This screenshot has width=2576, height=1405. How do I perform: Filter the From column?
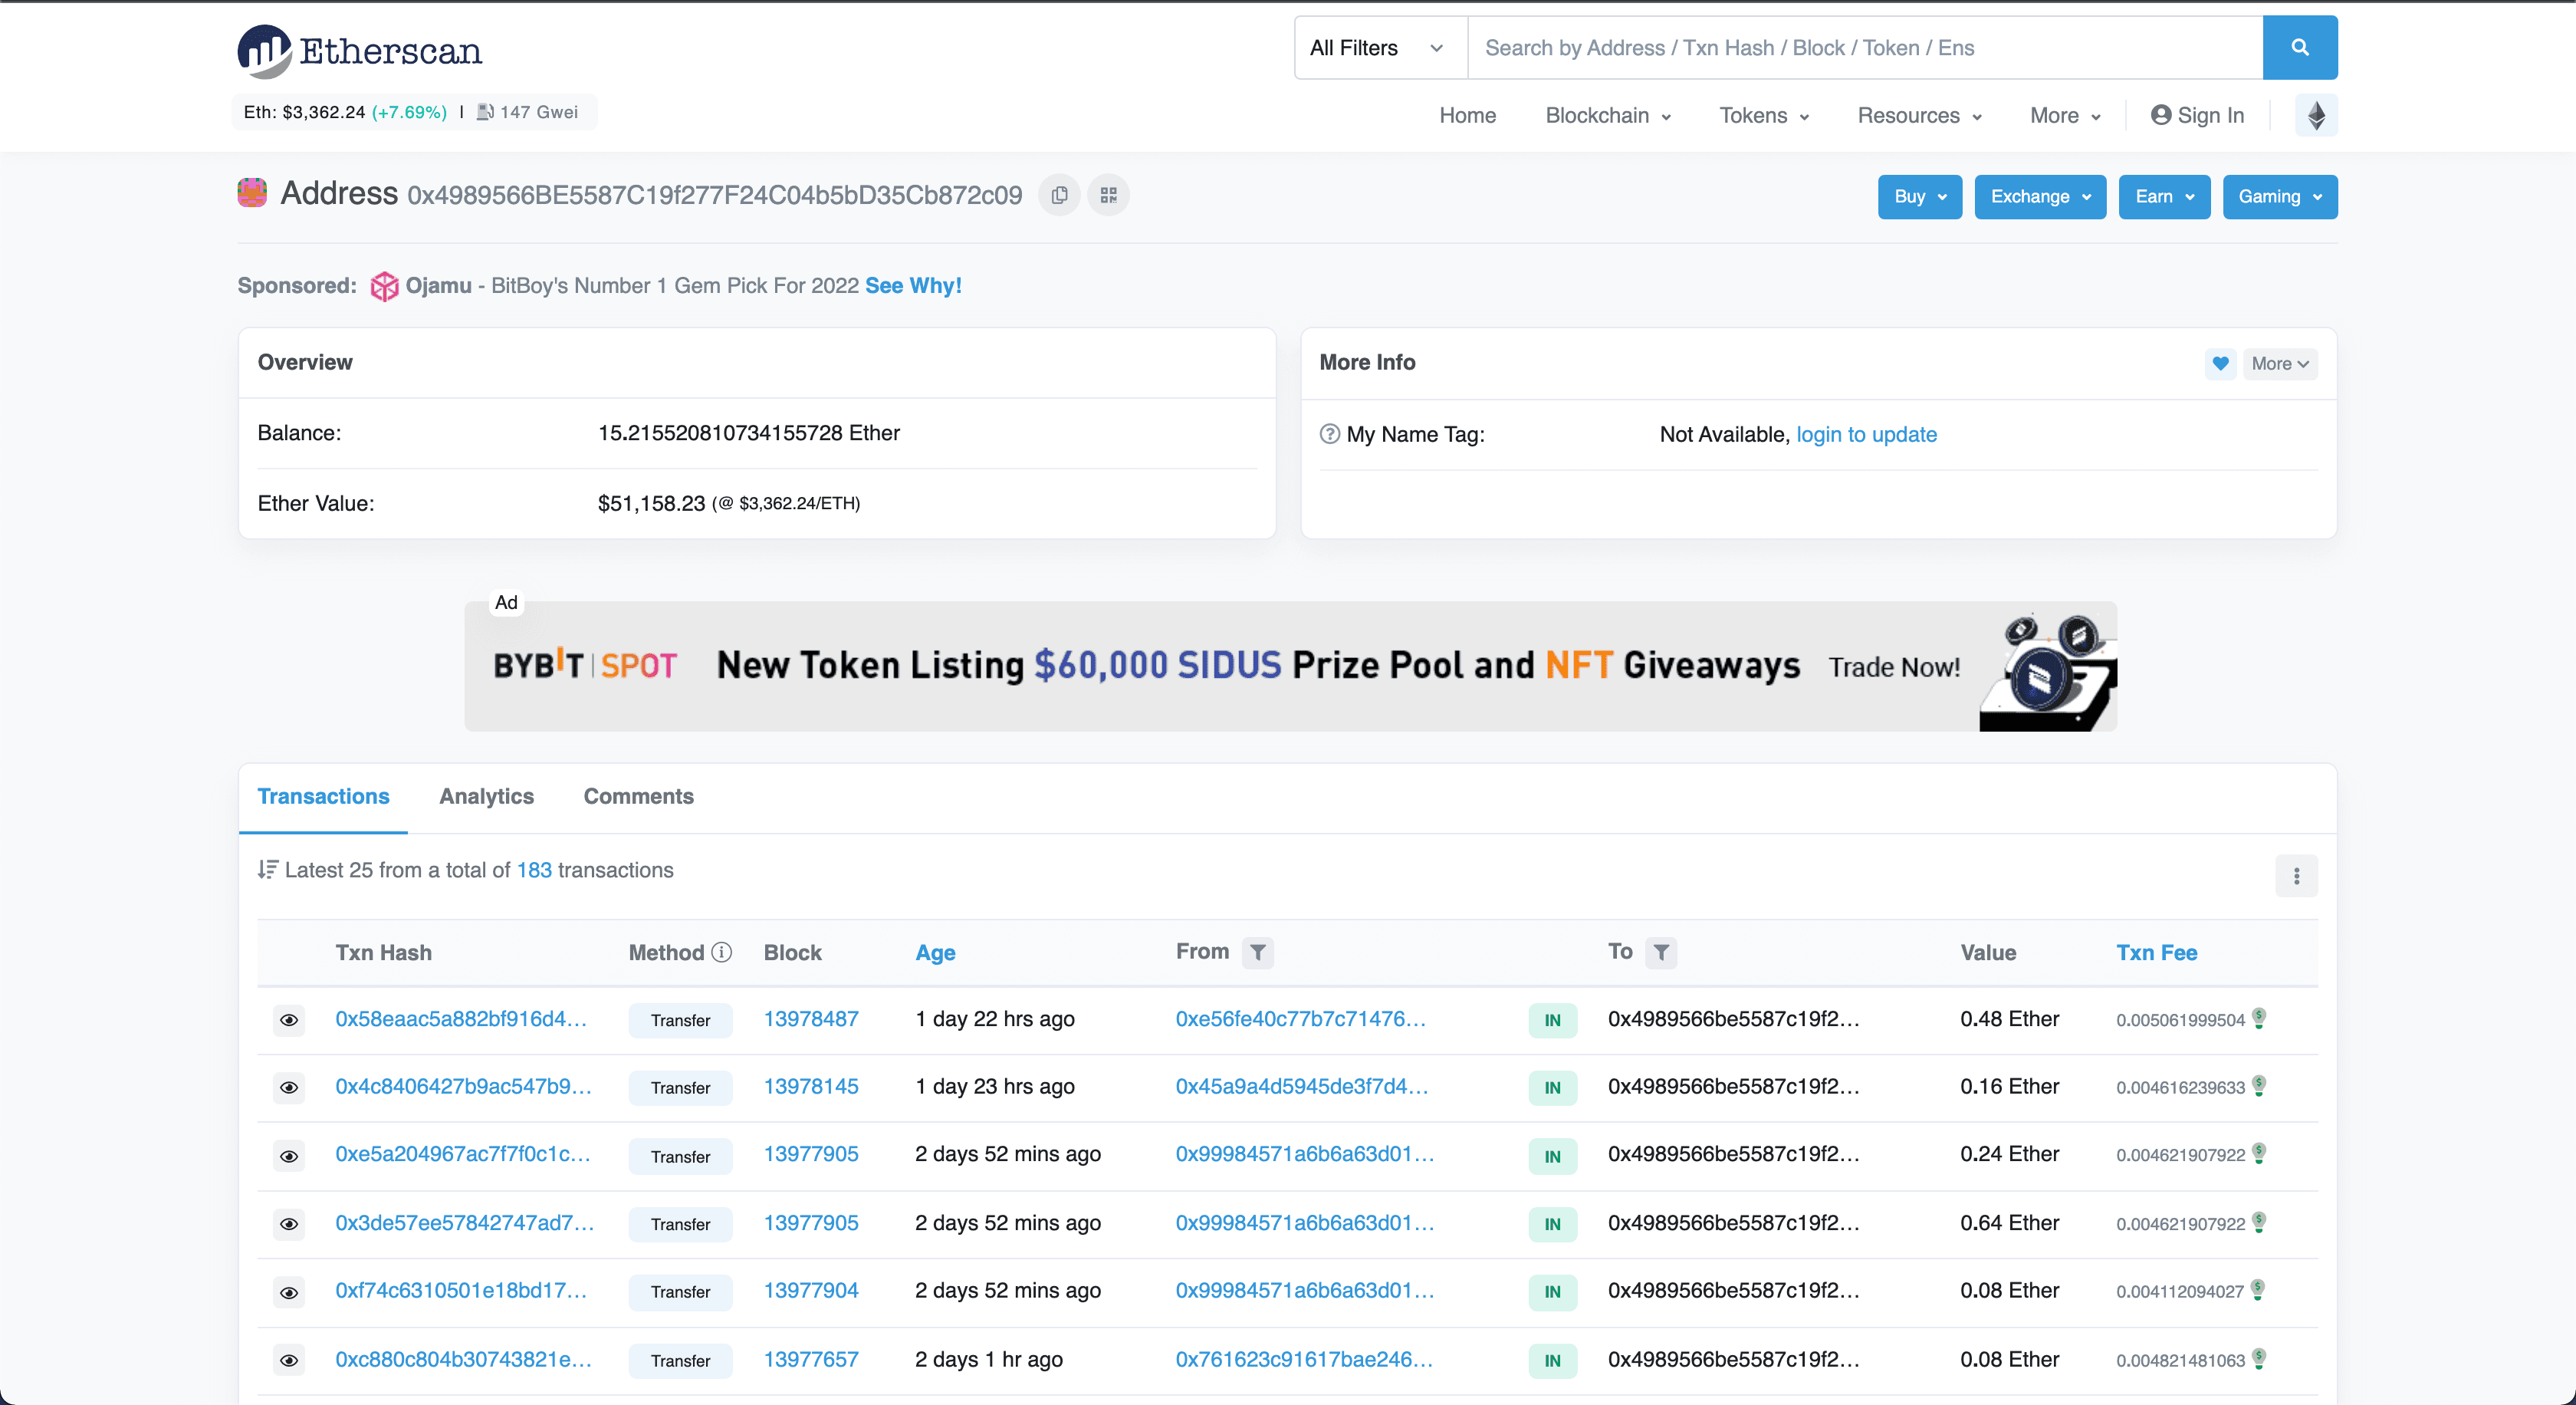[x=1257, y=953]
